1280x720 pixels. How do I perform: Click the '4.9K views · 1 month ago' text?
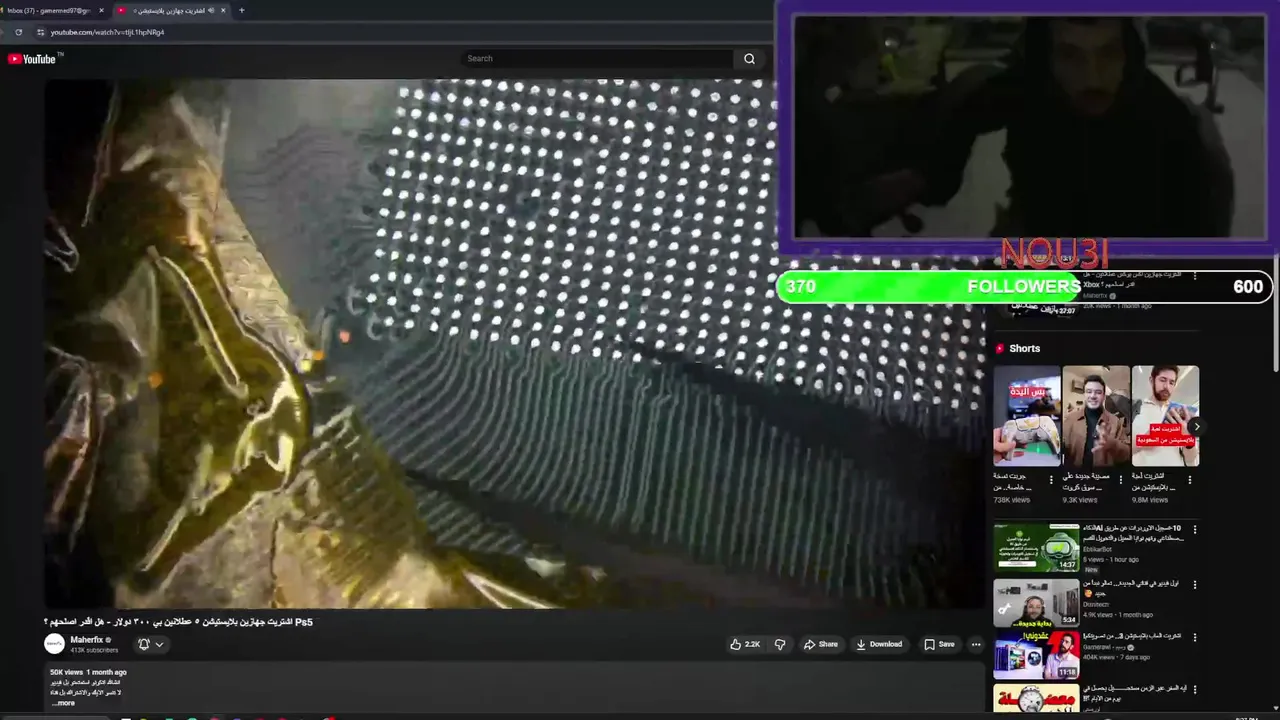coord(1118,615)
